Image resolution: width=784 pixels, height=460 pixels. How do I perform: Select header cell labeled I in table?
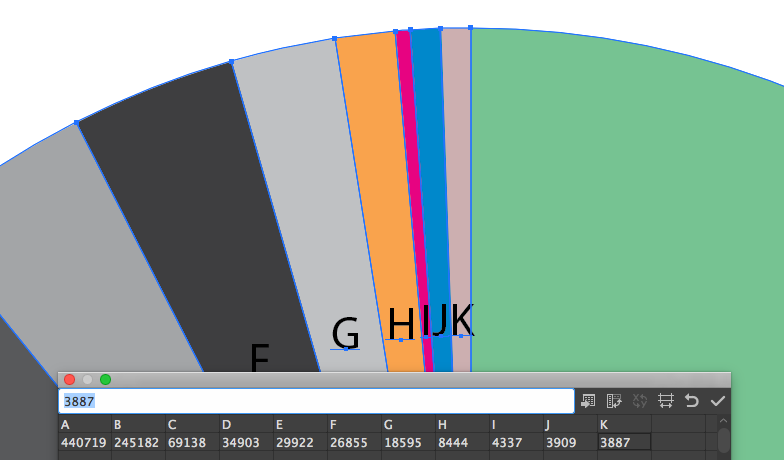(x=516, y=424)
